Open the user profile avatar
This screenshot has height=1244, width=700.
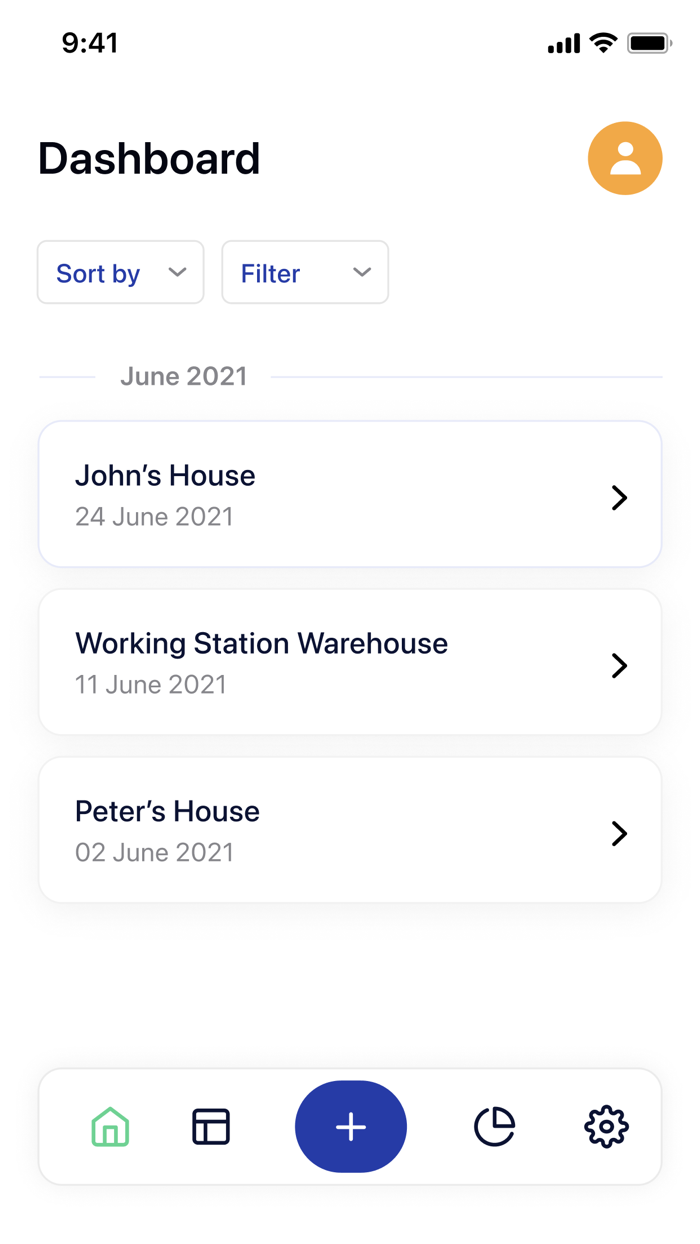[625, 158]
